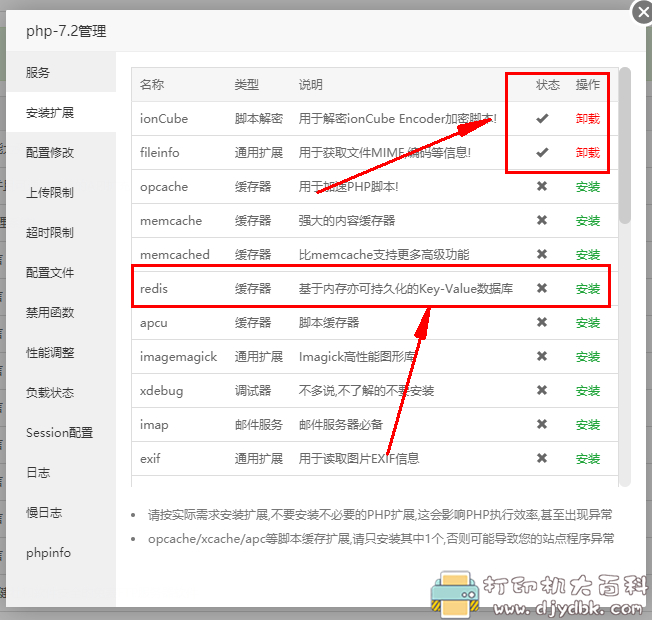
Task: Open the Session配置 tab
Action: (61, 432)
